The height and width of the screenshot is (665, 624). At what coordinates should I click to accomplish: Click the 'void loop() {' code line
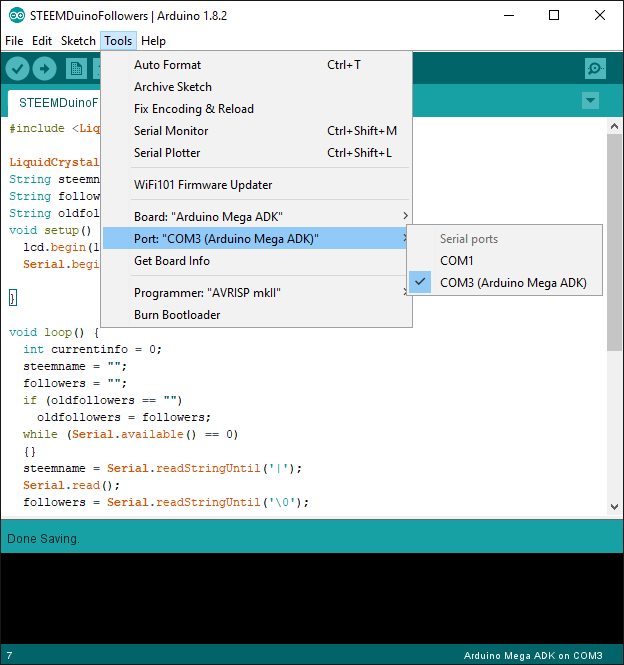(54, 332)
